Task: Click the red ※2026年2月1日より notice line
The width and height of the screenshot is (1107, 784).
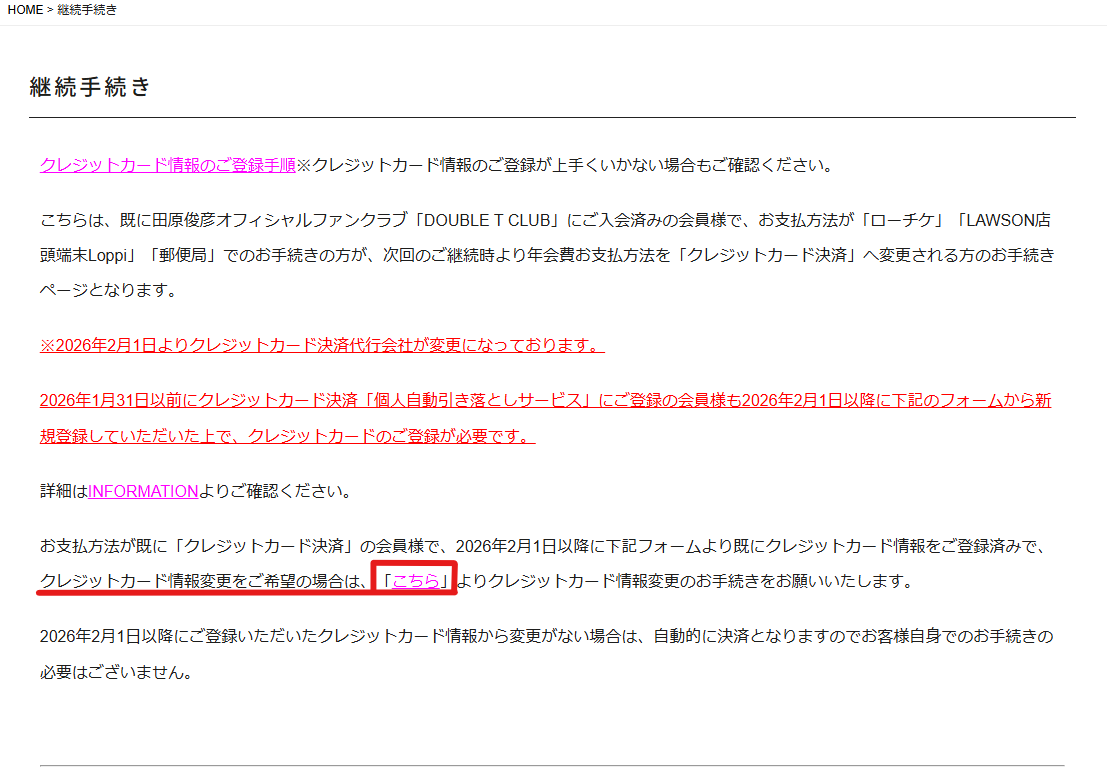Action: coord(321,346)
